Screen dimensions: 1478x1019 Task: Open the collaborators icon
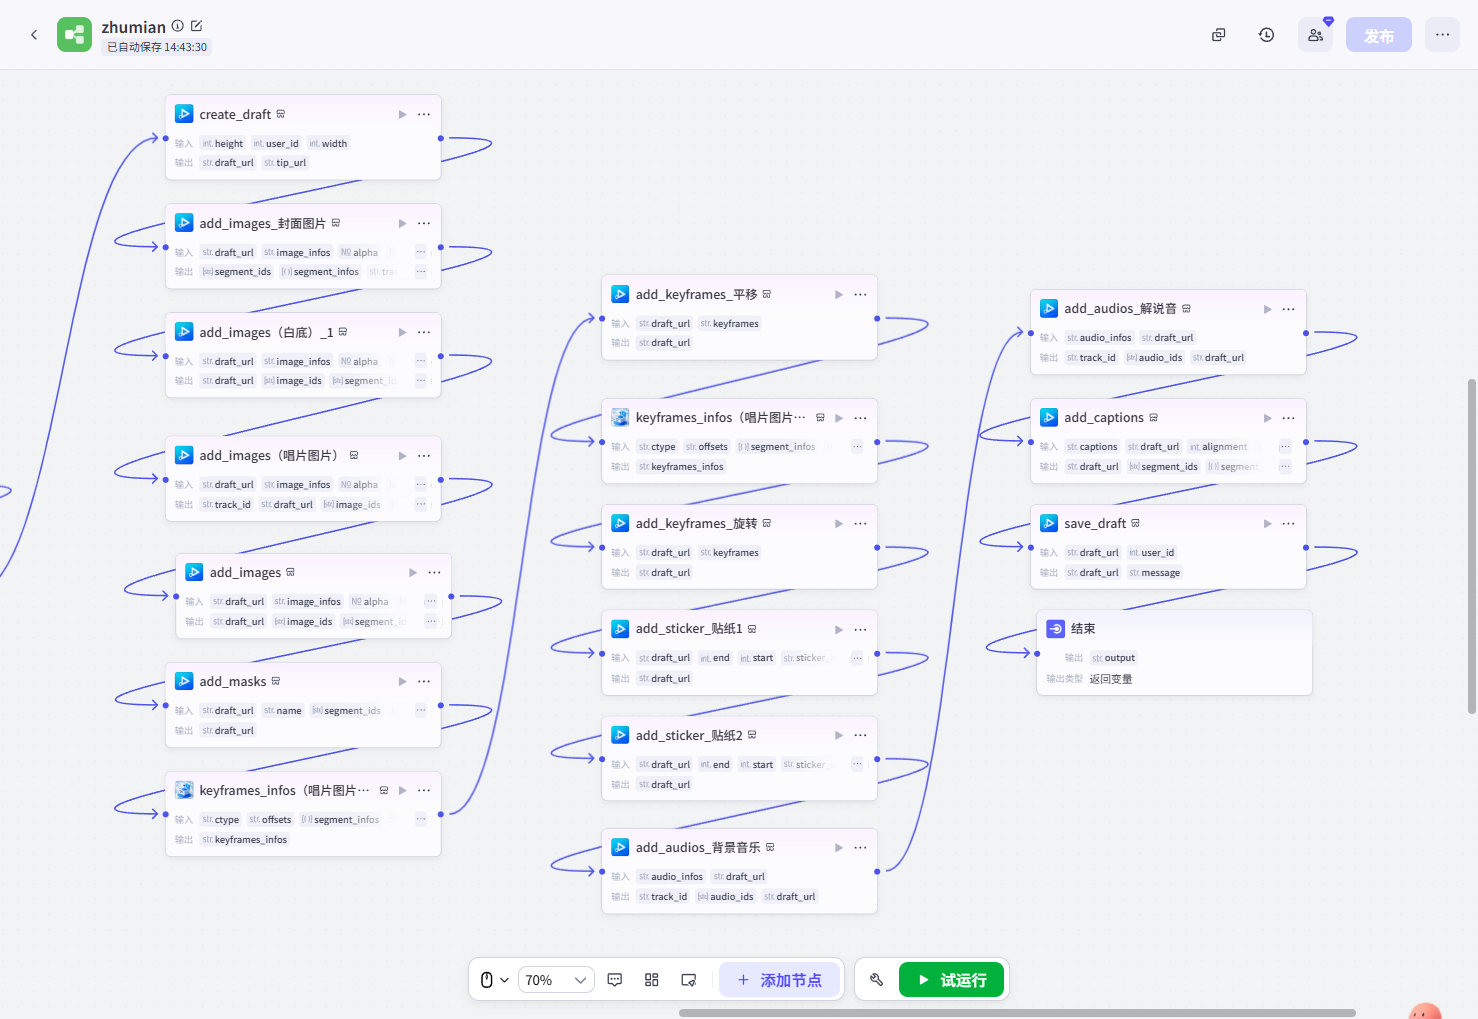pyautogui.click(x=1315, y=35)
